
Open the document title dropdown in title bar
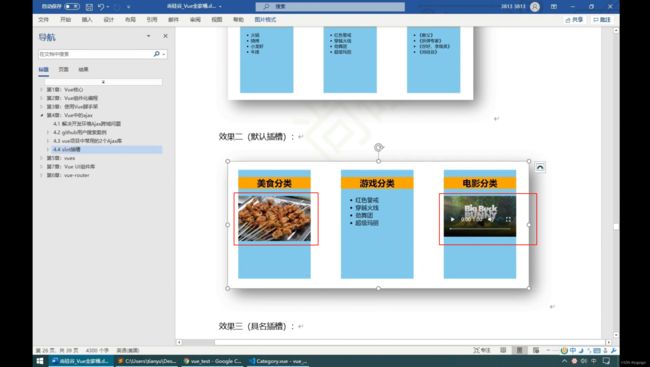point(220,7)
